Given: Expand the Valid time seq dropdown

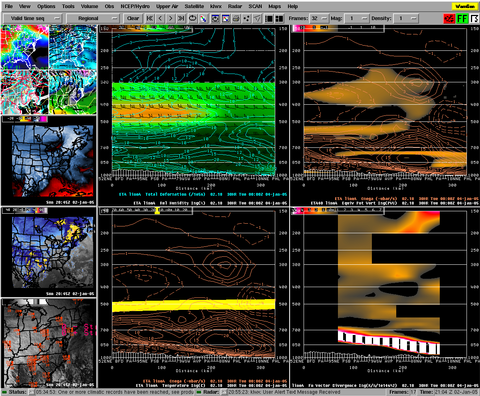Looking at the screenshot, I should tap(33, 18).
